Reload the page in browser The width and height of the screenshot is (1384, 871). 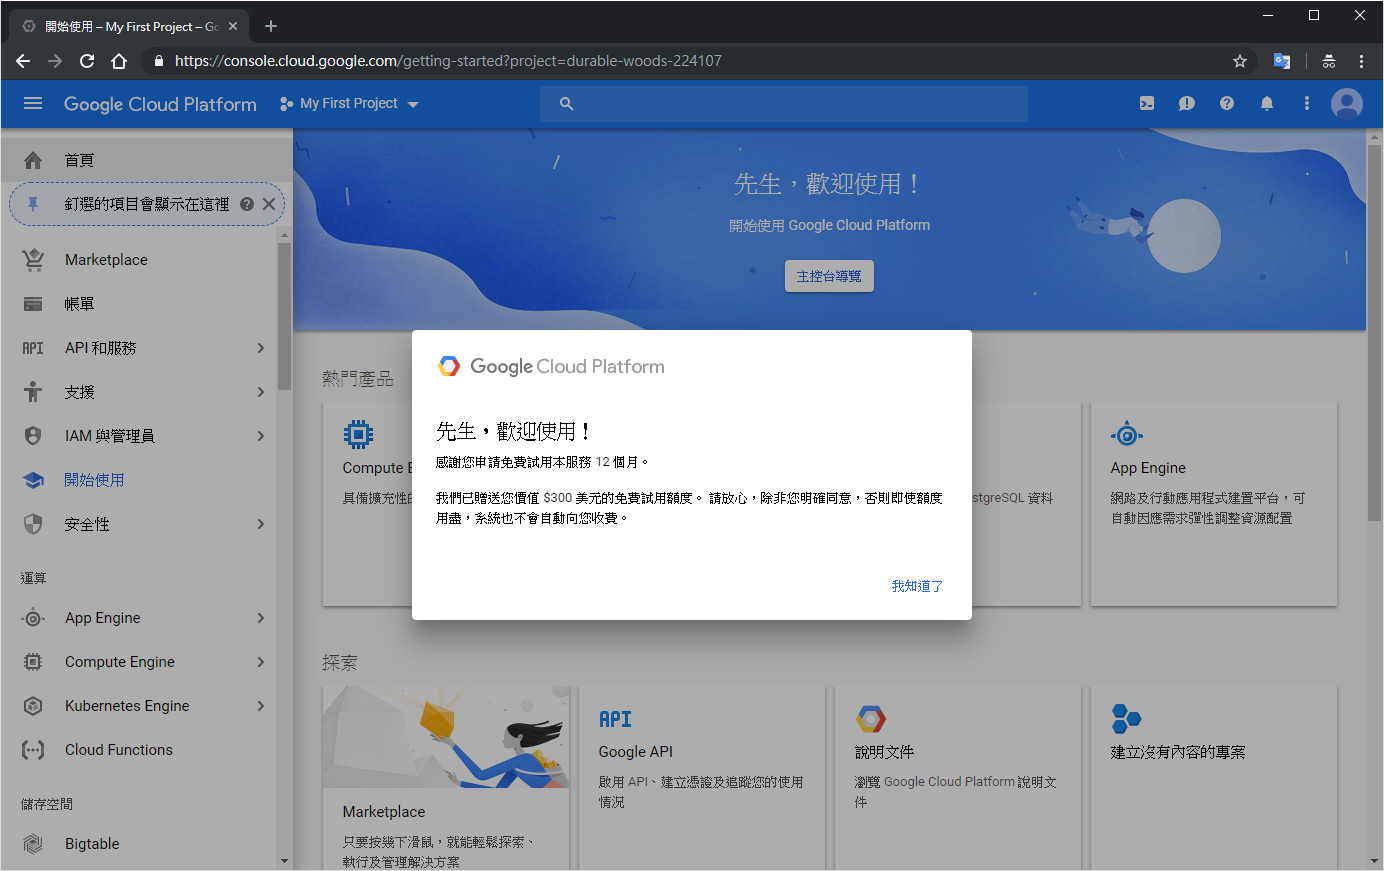tap(87, 61)
